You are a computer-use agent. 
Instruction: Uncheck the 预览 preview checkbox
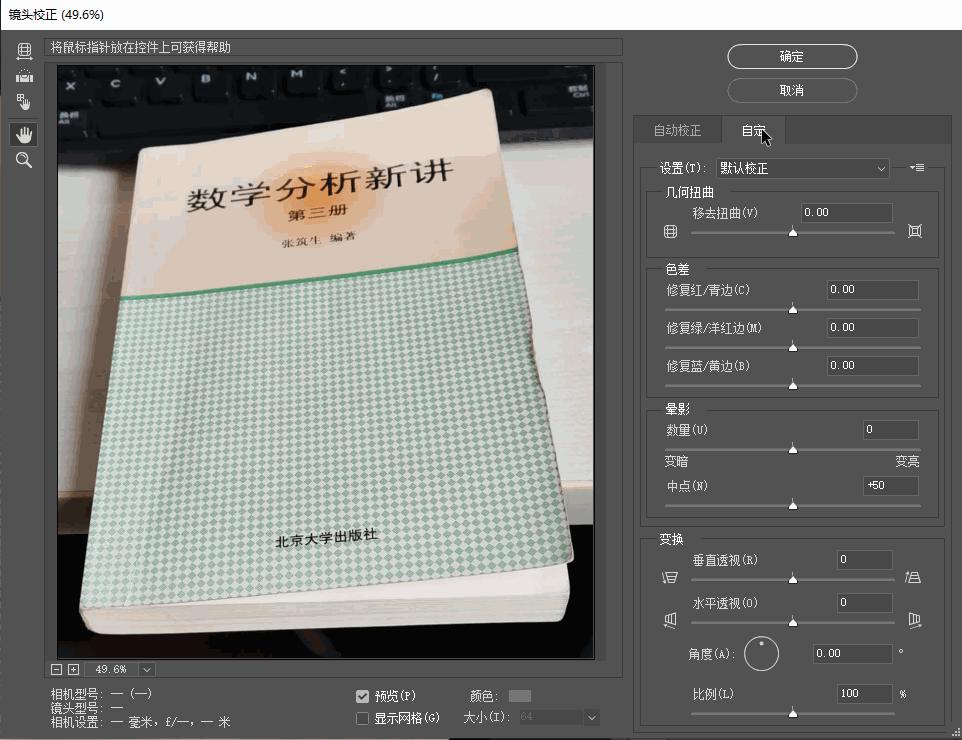point(363,696)
